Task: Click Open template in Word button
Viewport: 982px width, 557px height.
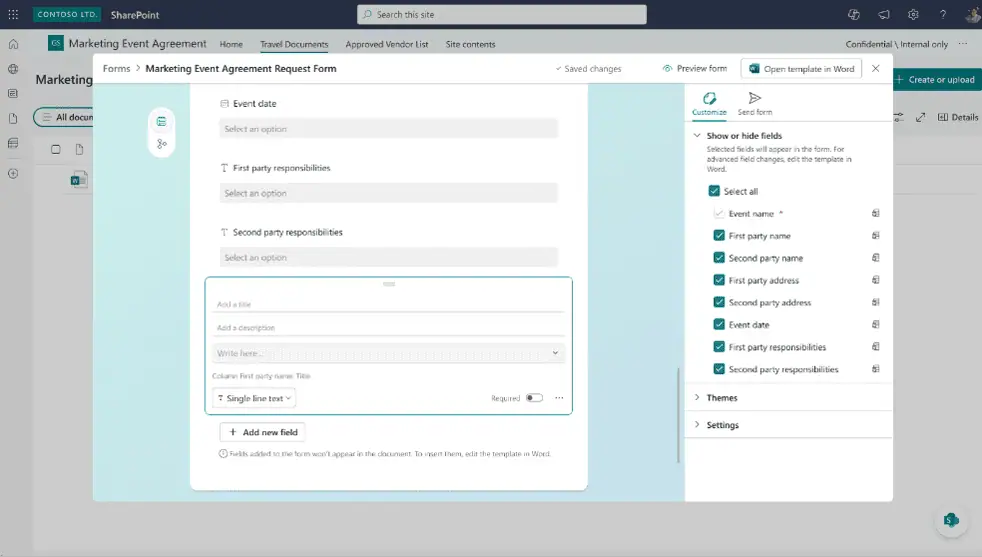Action: (x=802, y=69)
